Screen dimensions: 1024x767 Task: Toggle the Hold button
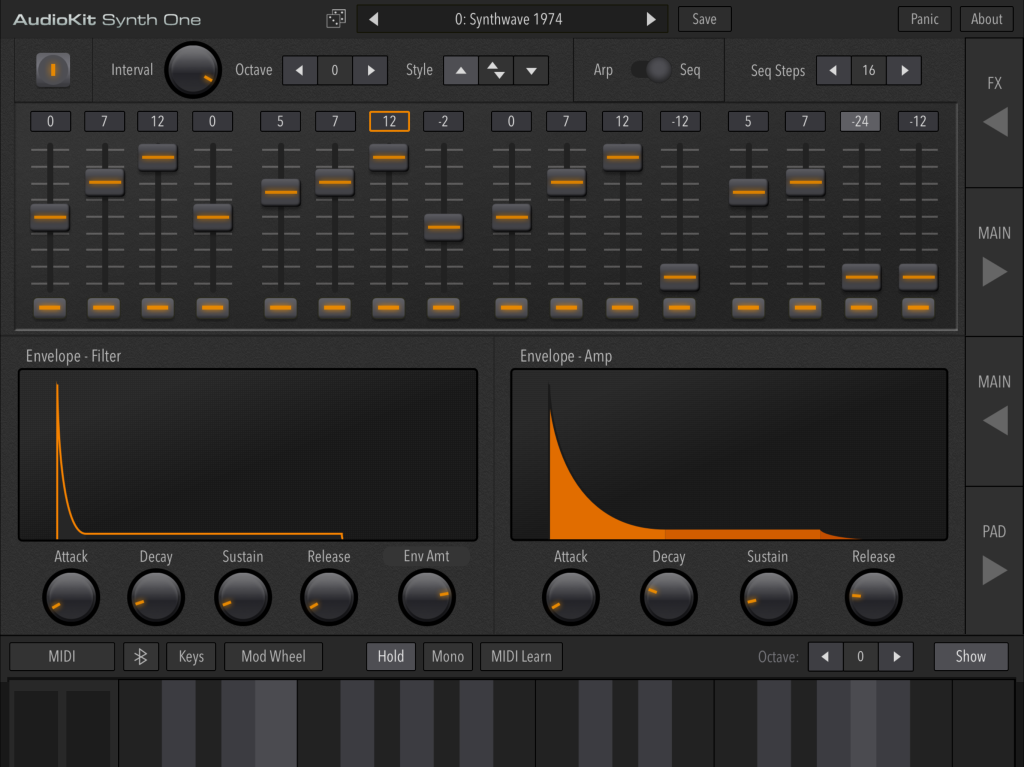point(391,657)
